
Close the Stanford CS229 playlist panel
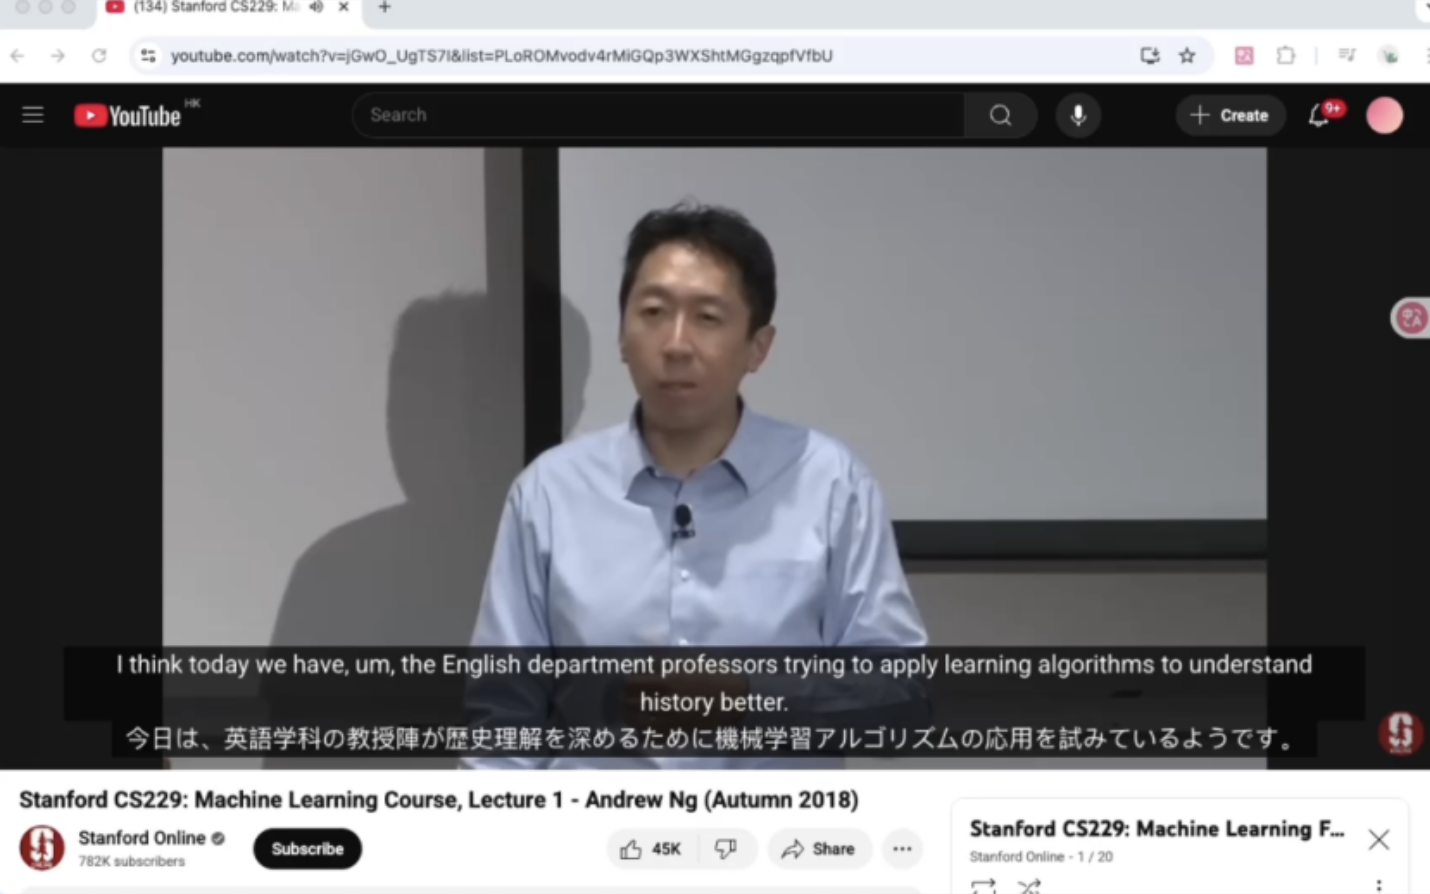click(1378, 840)
